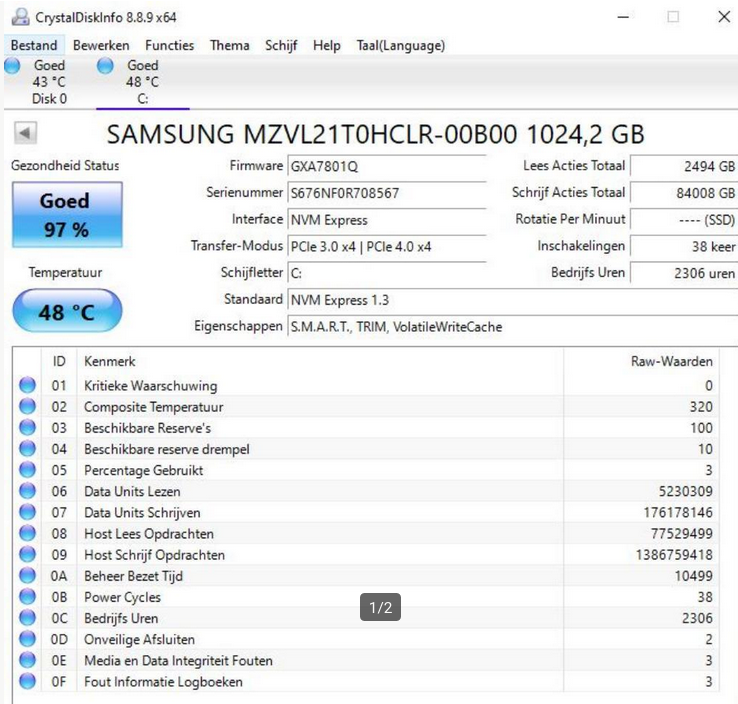Click the status orb for row 0C Bedrijfs Uren

[27, 618]
